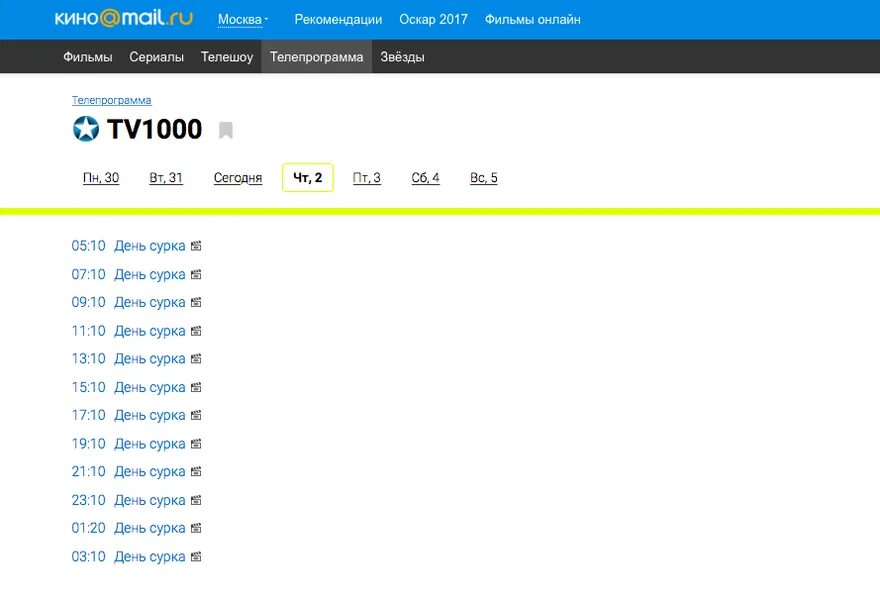Viewport: 880px width, 599px height.
Task: Open the Оскар 2017 section
Action: click(x=433, y=20)
